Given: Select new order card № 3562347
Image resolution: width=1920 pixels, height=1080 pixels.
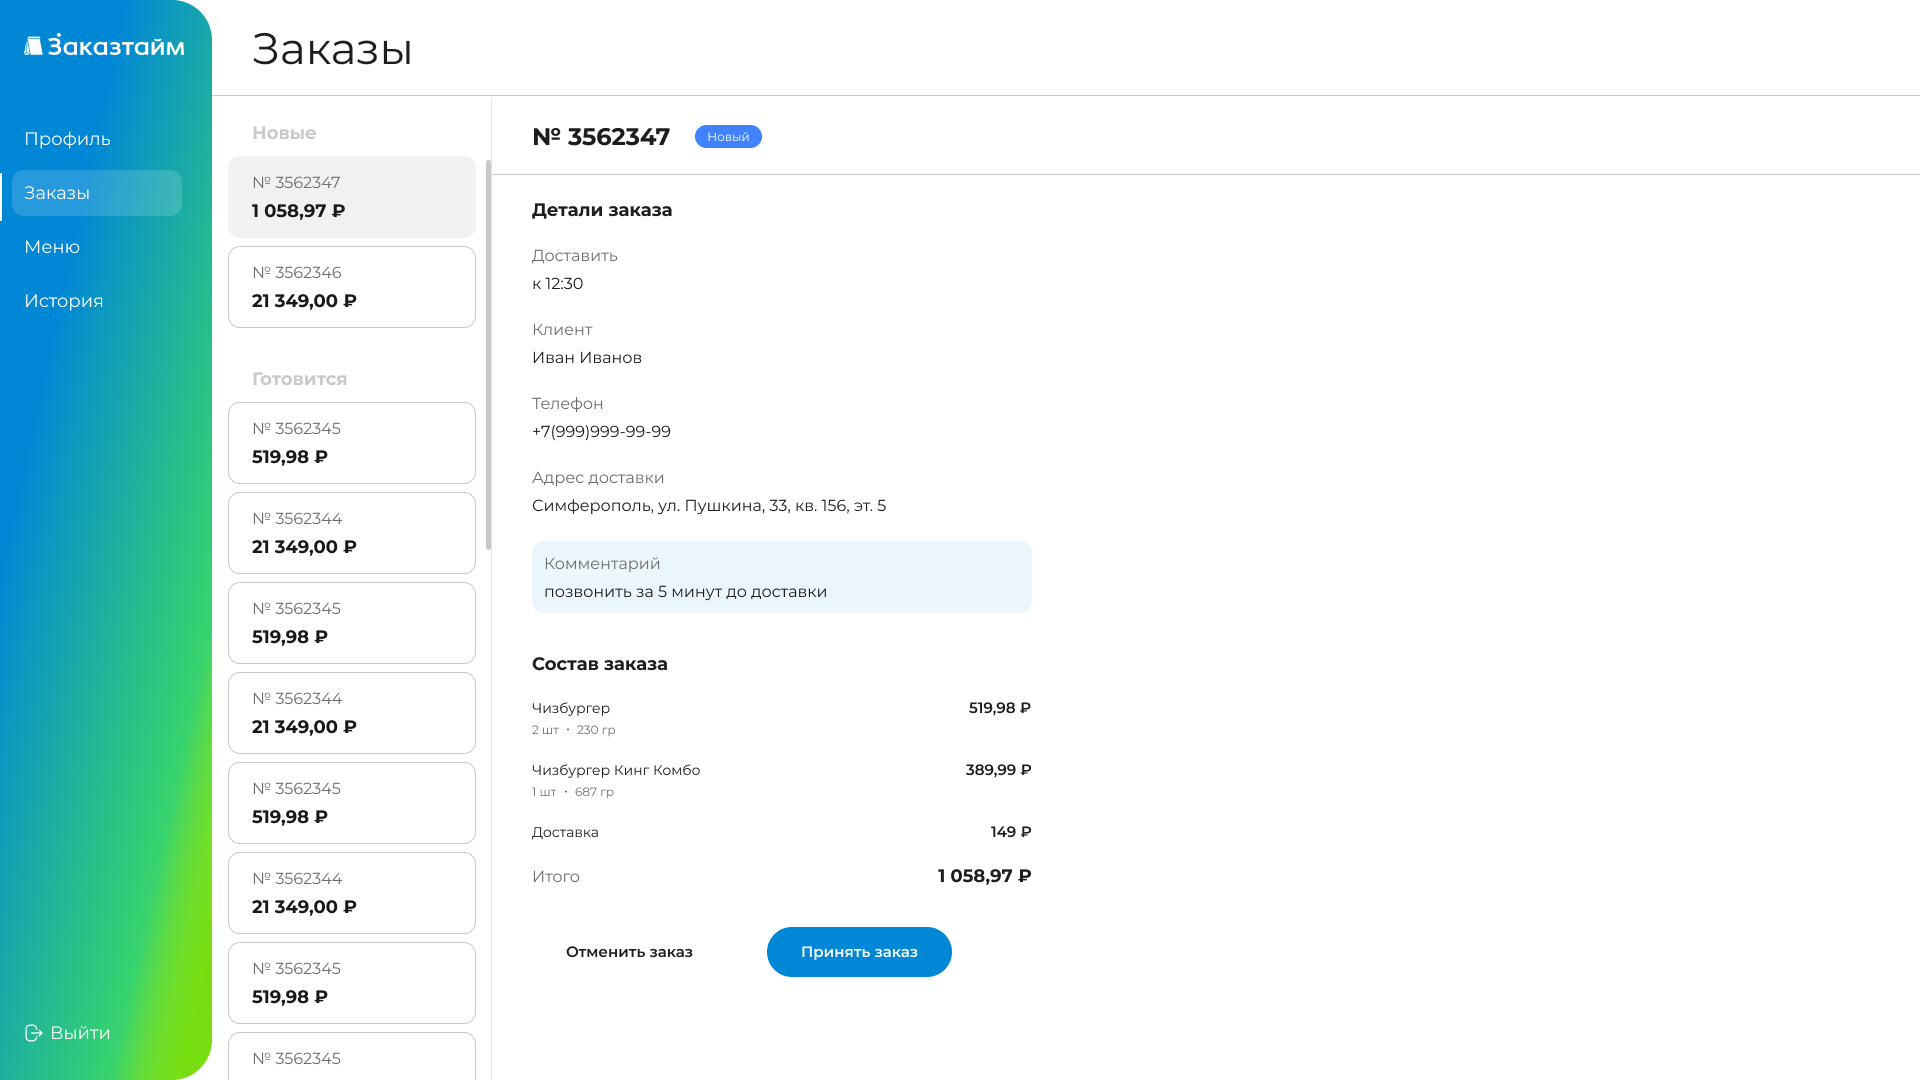Looking at the screenshot, I should [x=352, y=197].
